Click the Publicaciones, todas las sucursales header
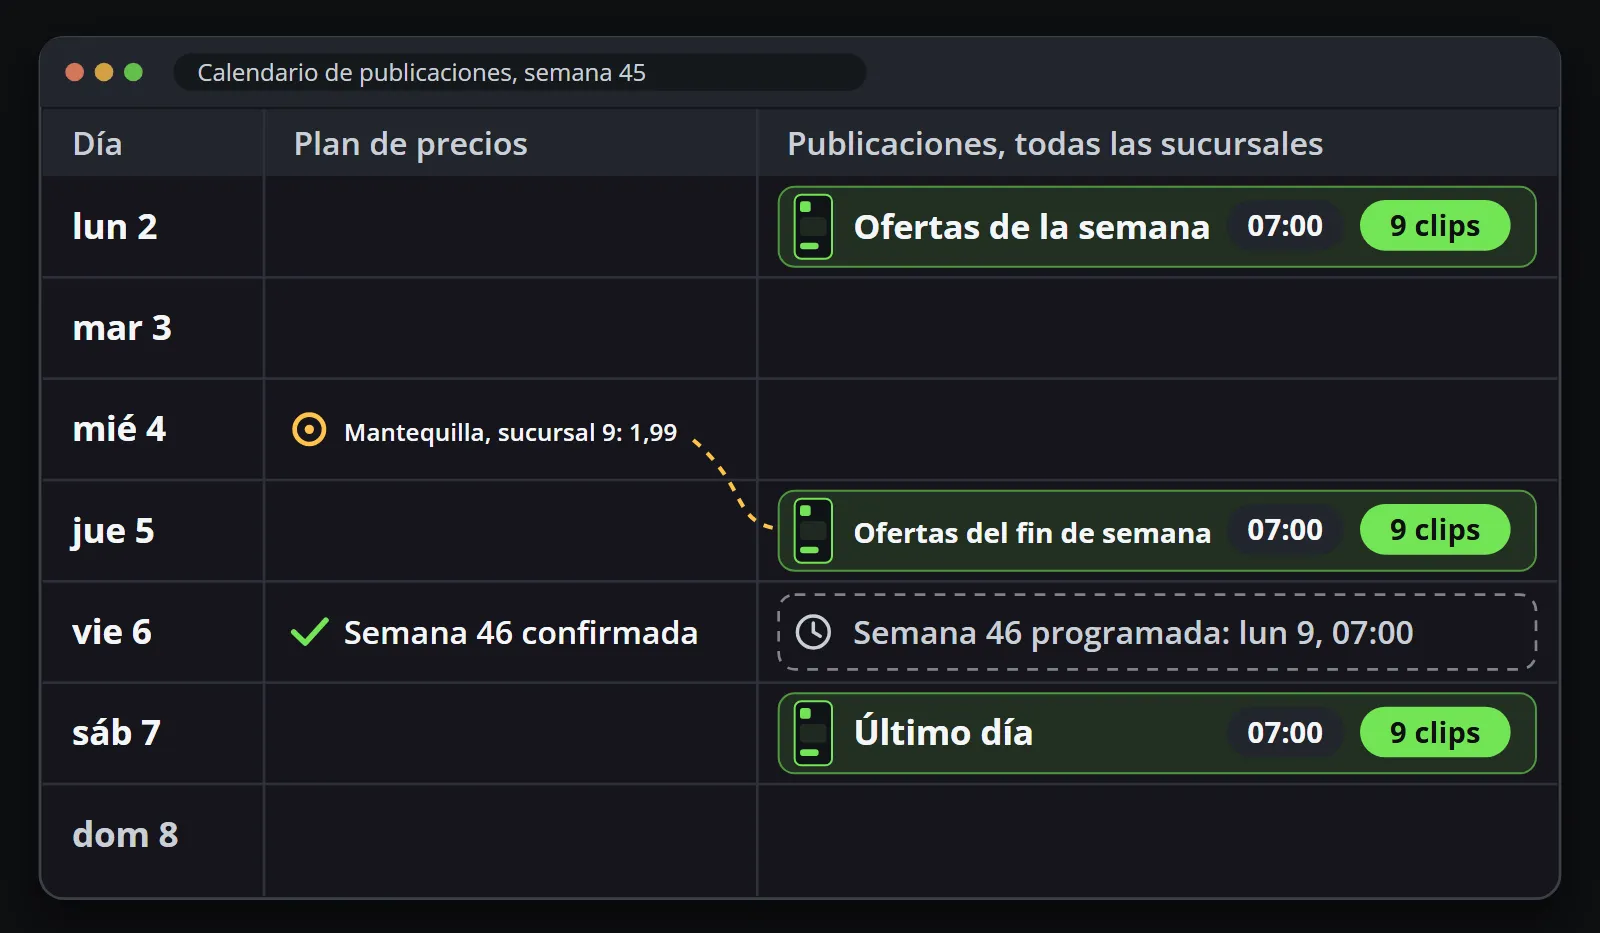The width and height of the screenshot is (1600, 933). pyautogui.click(x=1055, y=144)
